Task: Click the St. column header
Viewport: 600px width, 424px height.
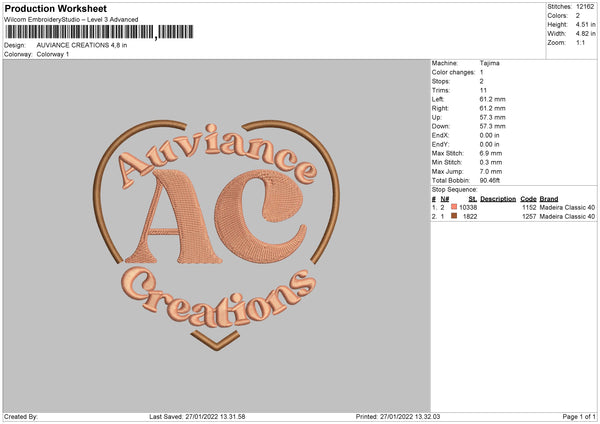Action: [472, 199]
